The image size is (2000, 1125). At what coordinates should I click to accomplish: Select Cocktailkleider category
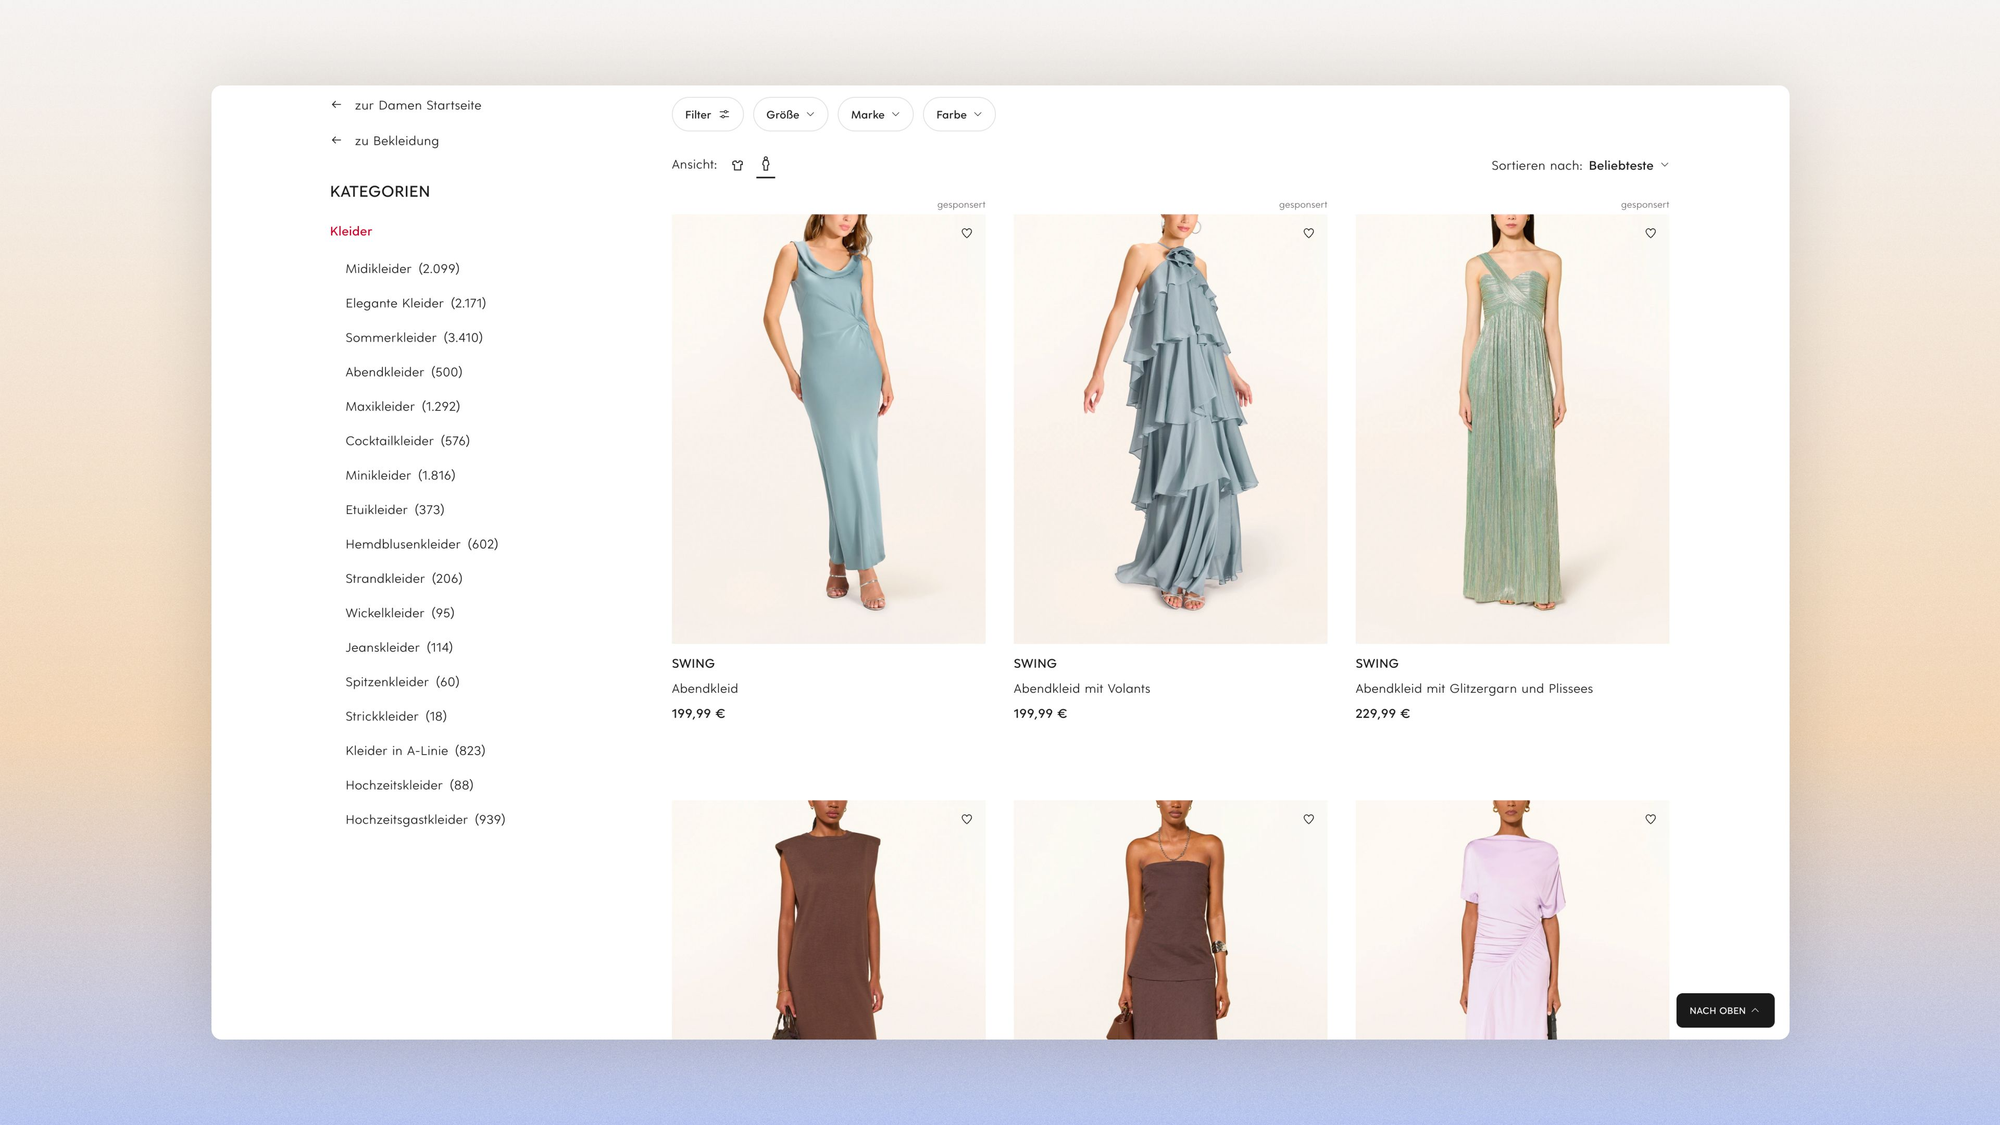[407, 441]
